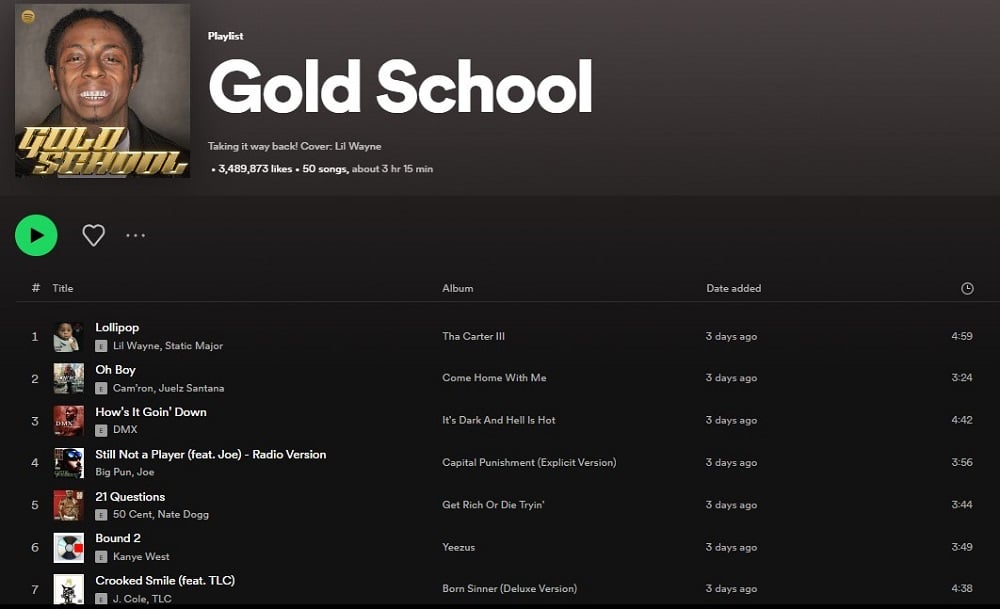Open Lil Wayne artist link under Lollipop
This screenshot has height=609, width=1000.
click(x=136, y=346)
